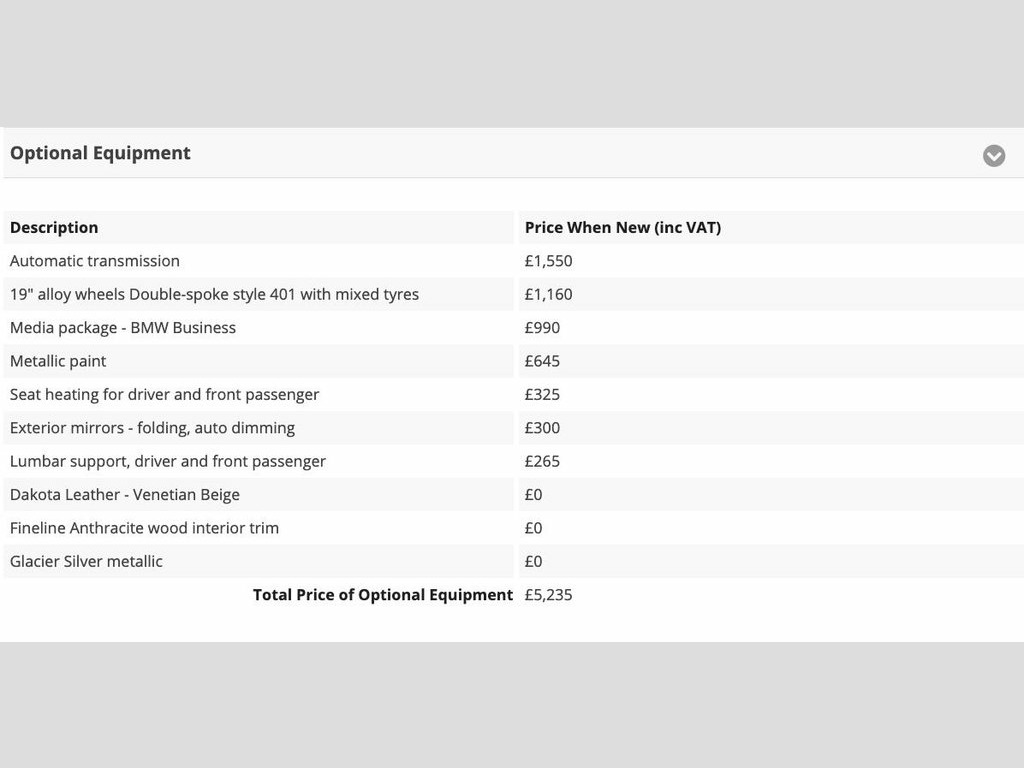
Task: Click the £1,550 automatic transmission price
Action: click(x=548, y=261)
